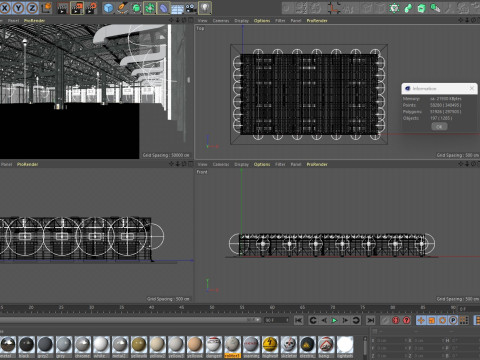Click the green gear-ring toolbar icon

(394, 8)
